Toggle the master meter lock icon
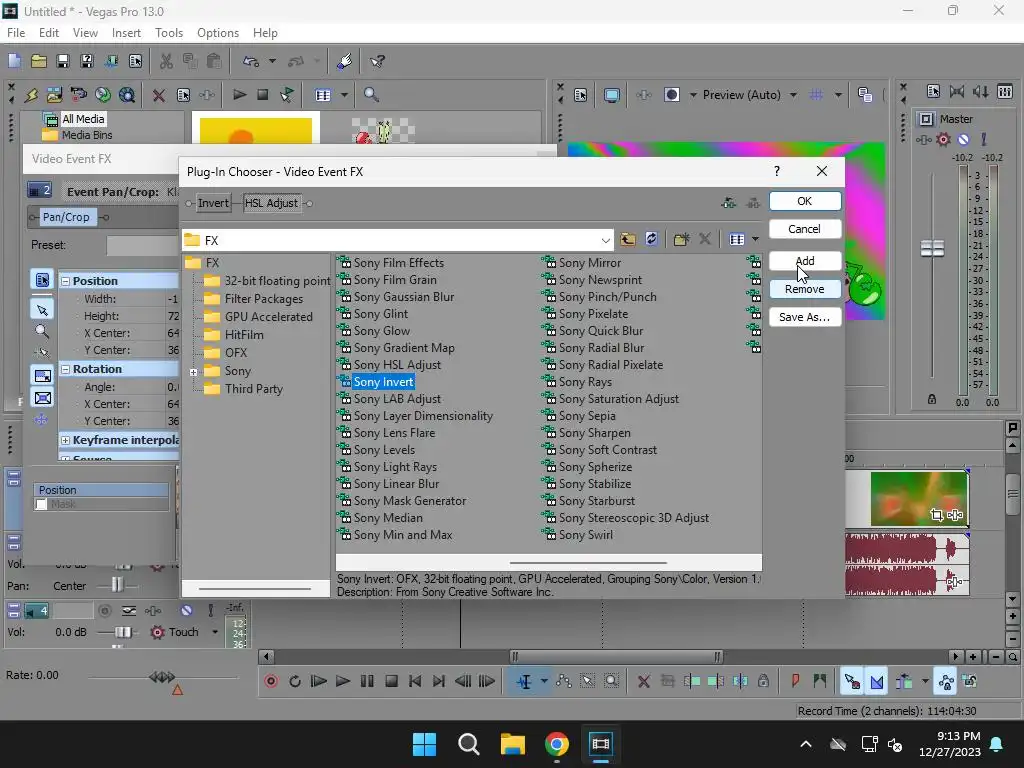 [x=932, y=399]
